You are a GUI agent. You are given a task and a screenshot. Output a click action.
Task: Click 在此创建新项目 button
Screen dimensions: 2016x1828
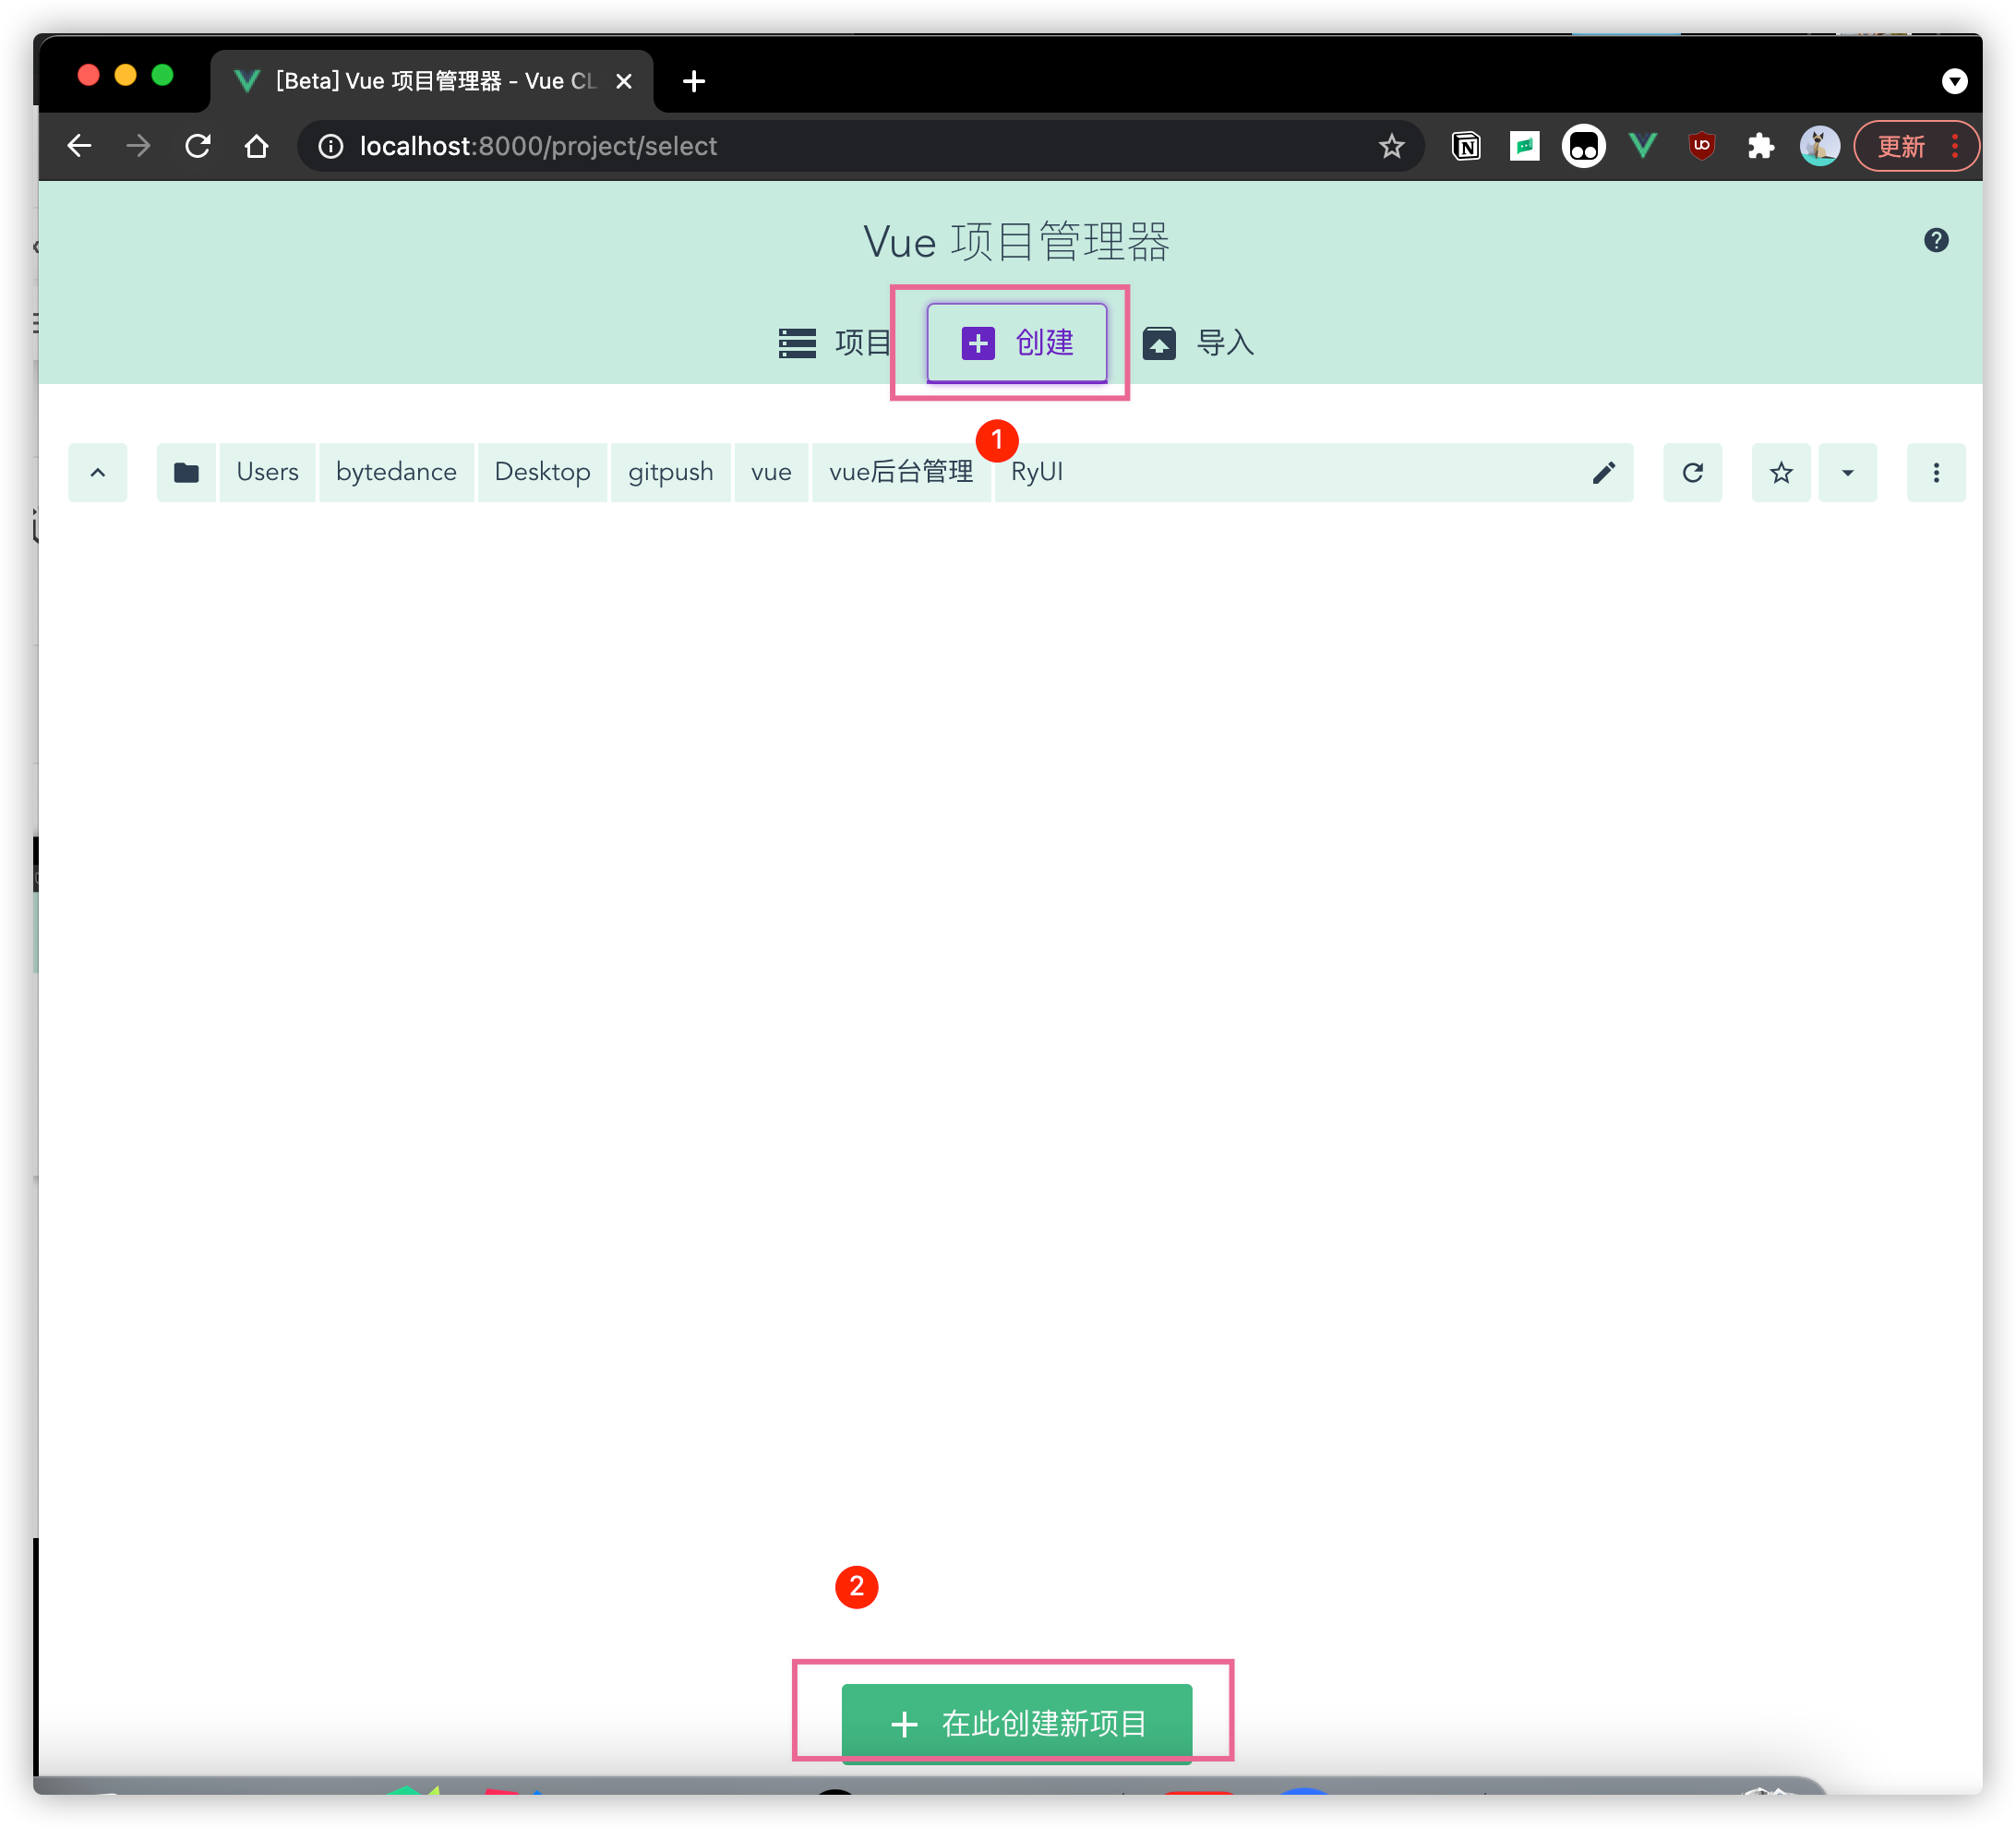(1016, 1723)
